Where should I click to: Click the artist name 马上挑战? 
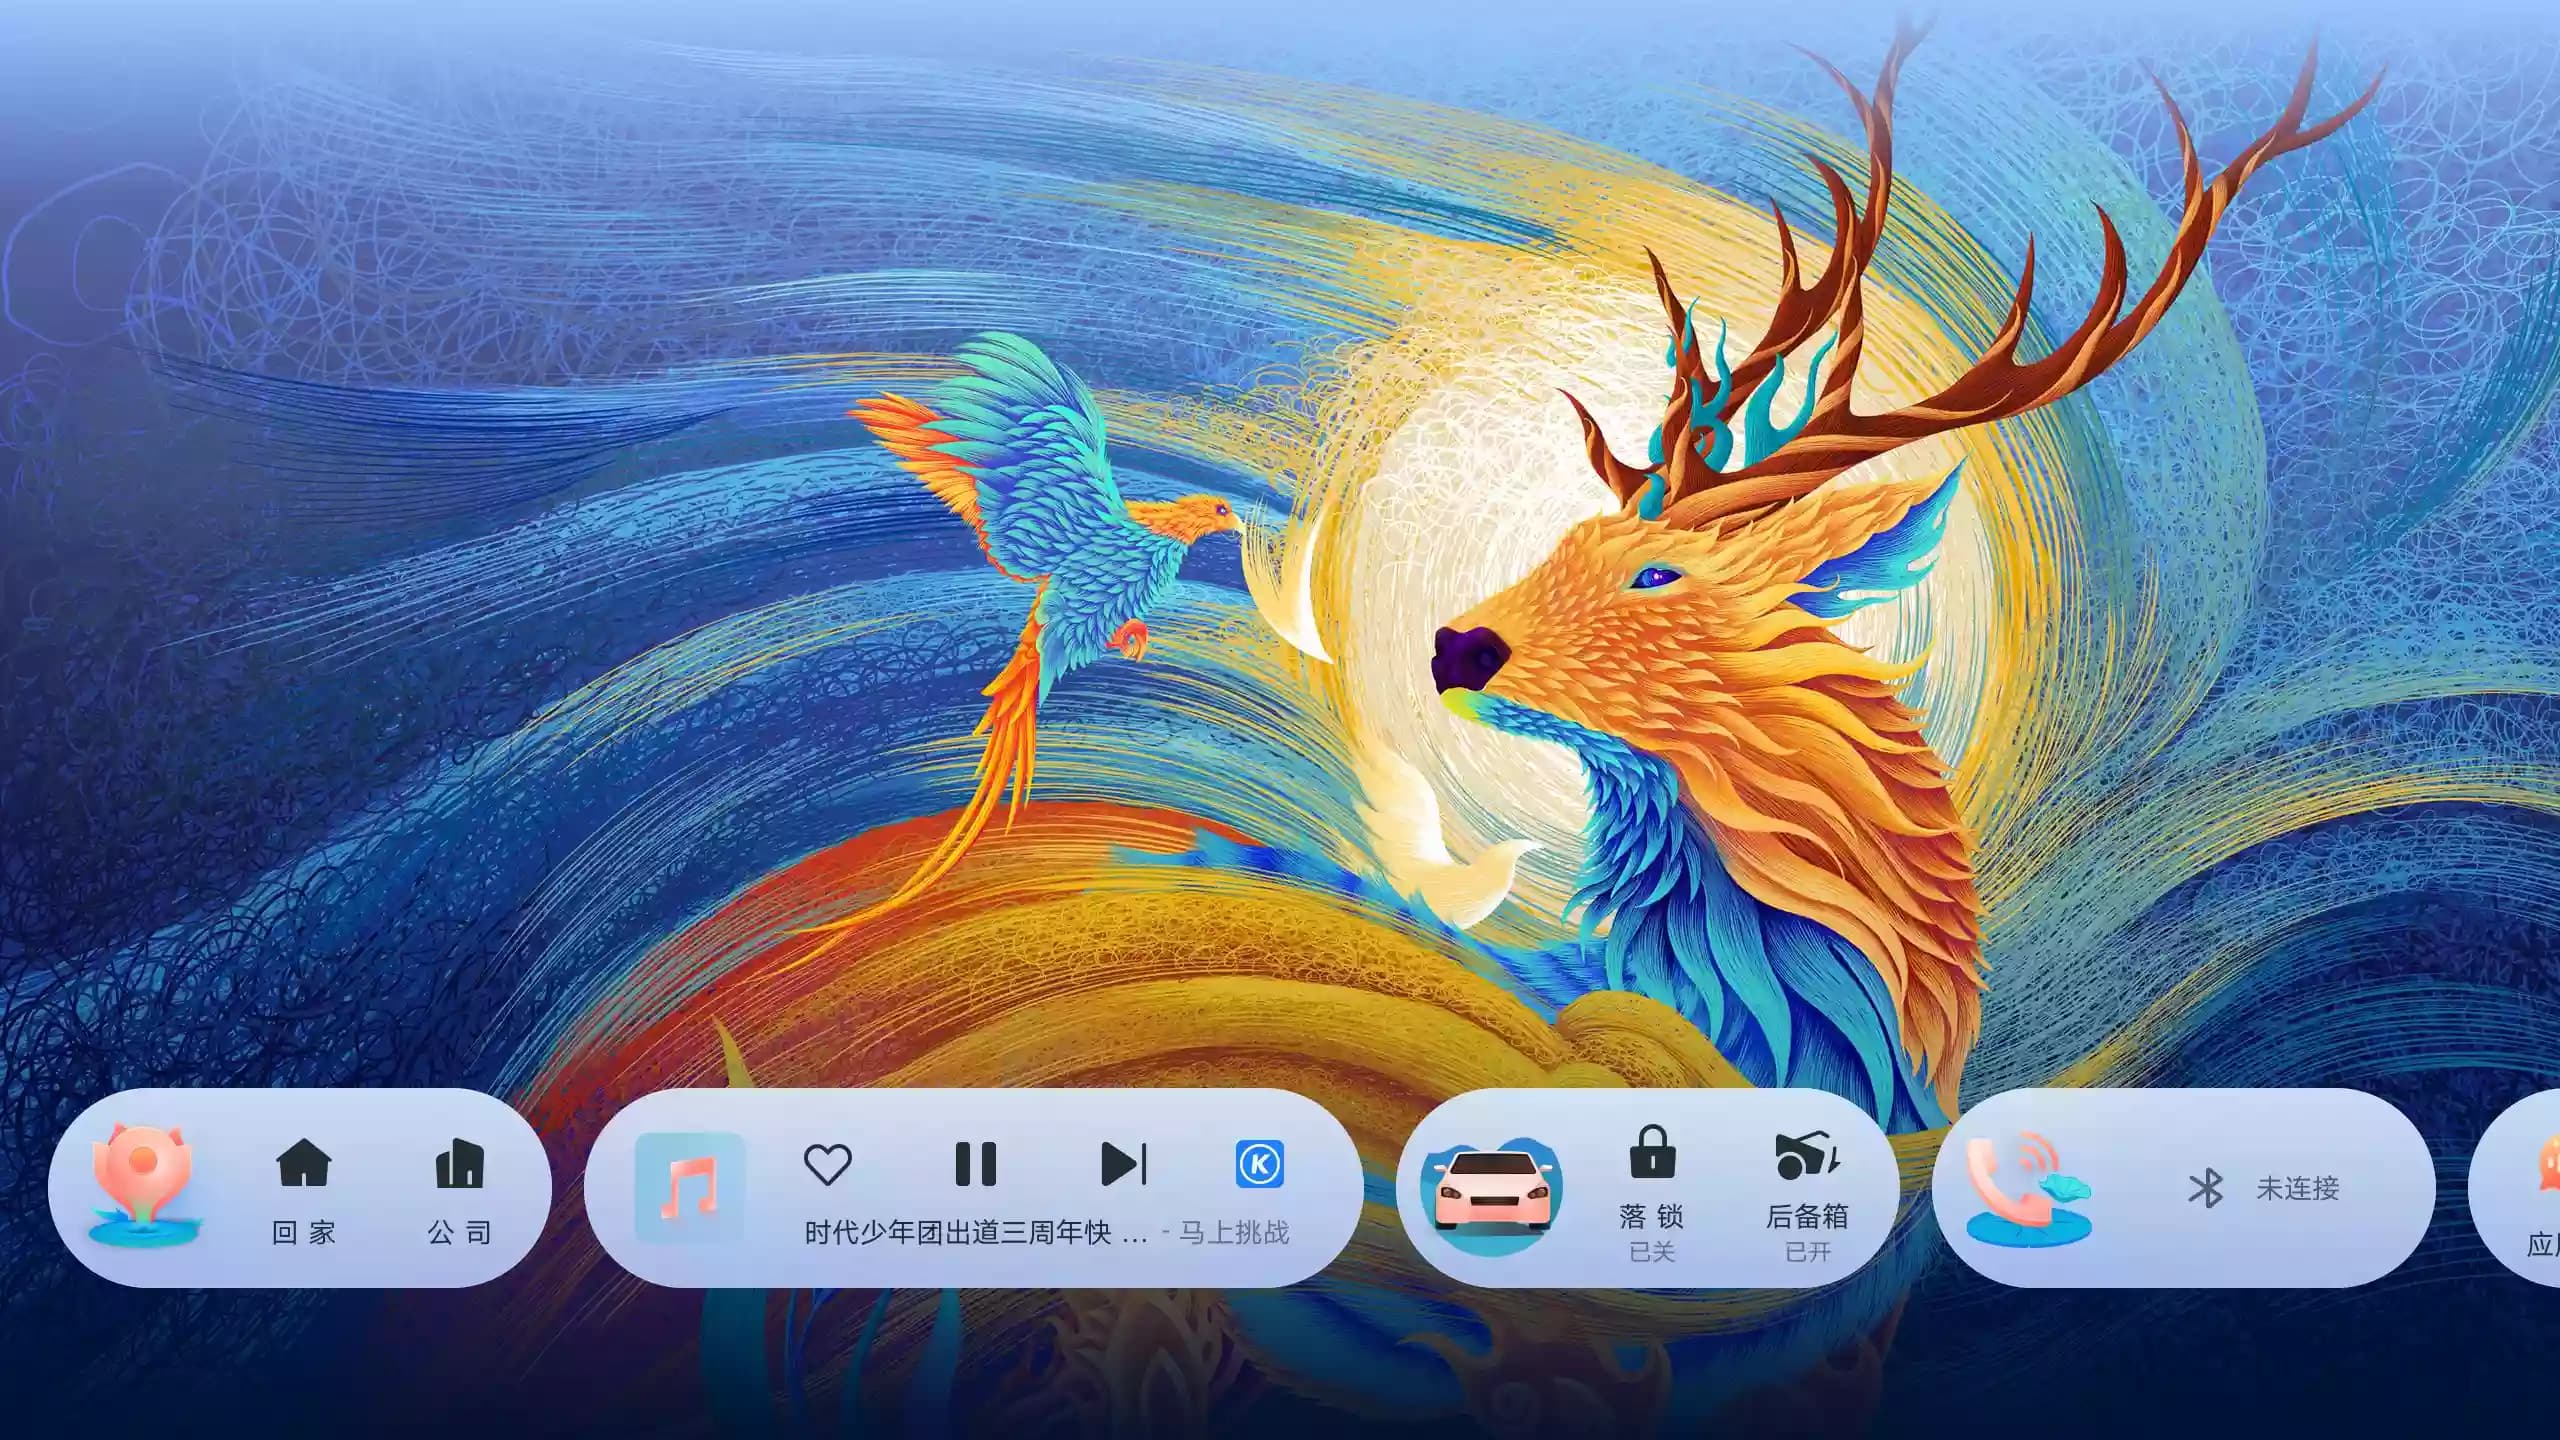tap(1234, 1233)
